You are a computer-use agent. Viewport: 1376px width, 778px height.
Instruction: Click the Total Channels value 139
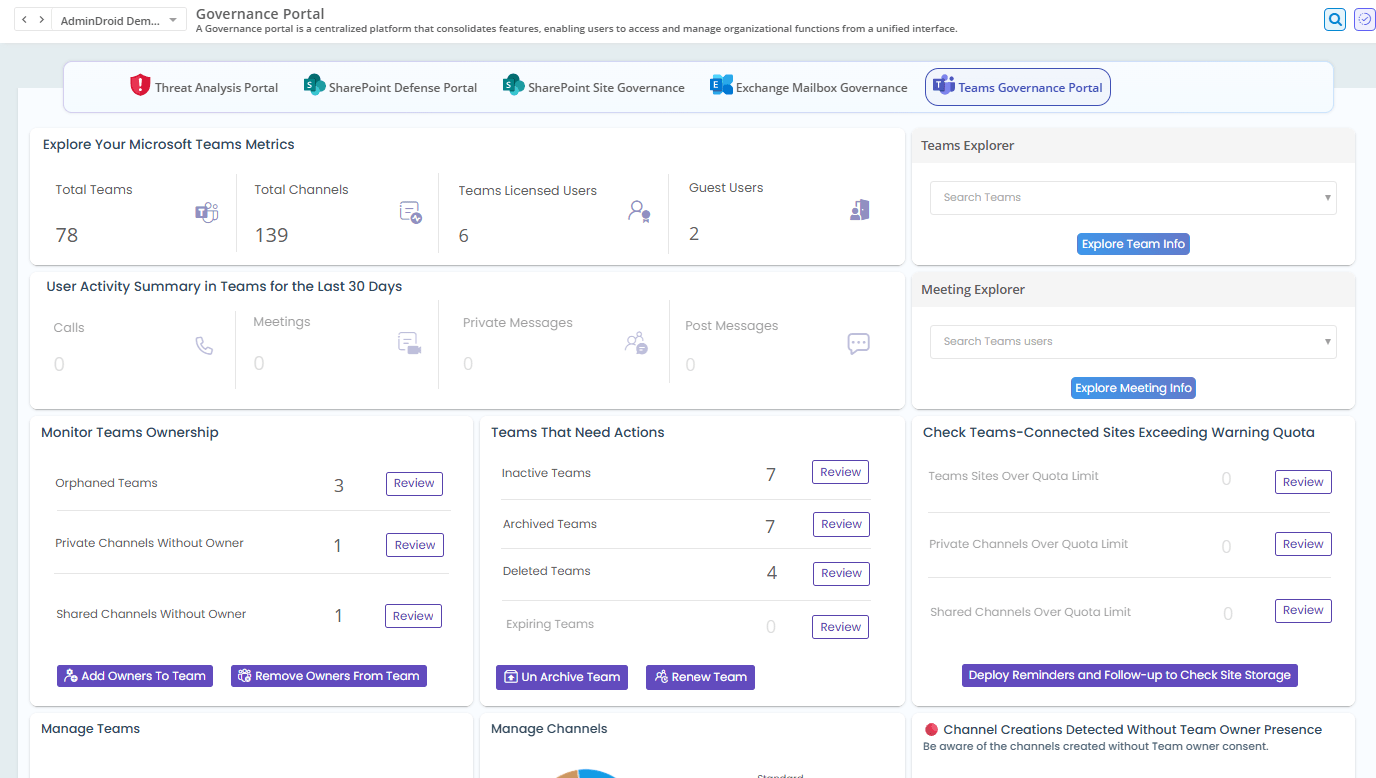[x=271, y=235]
